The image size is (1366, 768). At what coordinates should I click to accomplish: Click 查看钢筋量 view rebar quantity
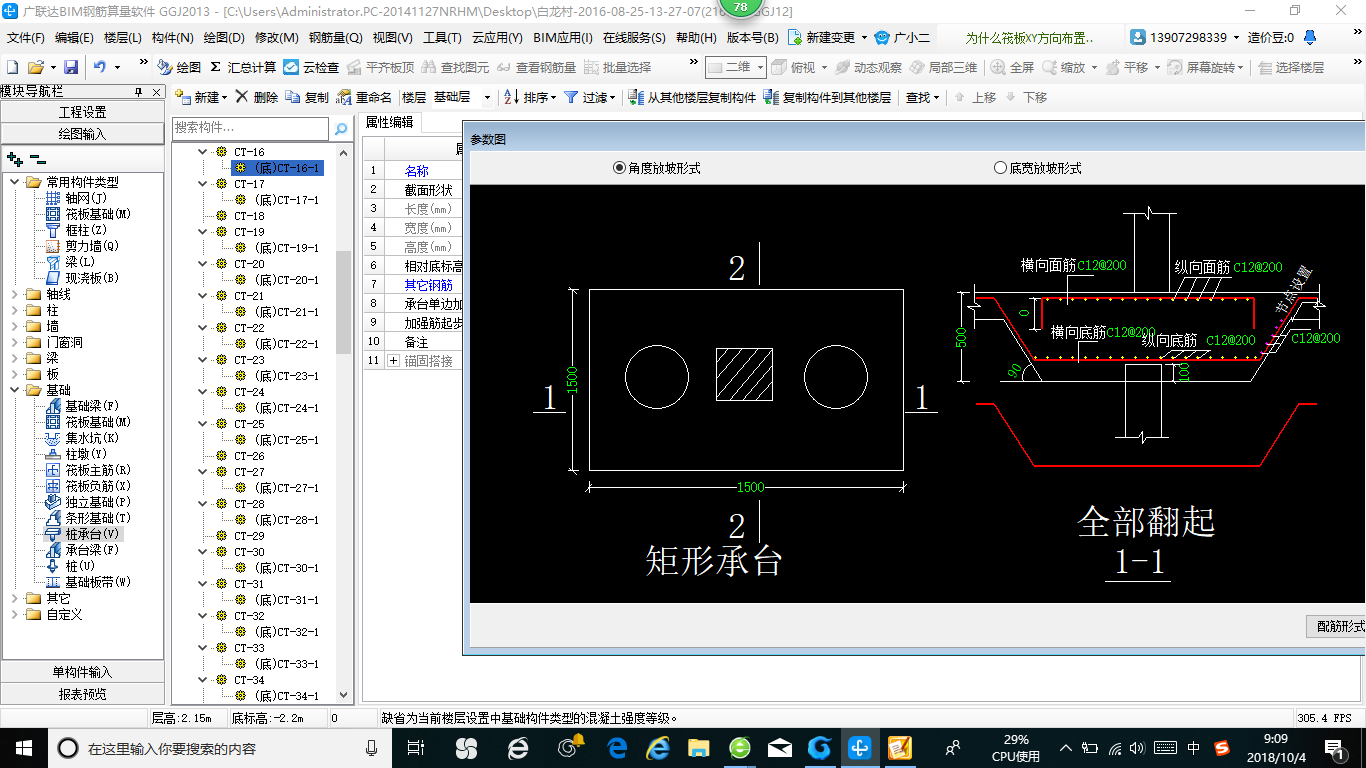pos(537,67)
